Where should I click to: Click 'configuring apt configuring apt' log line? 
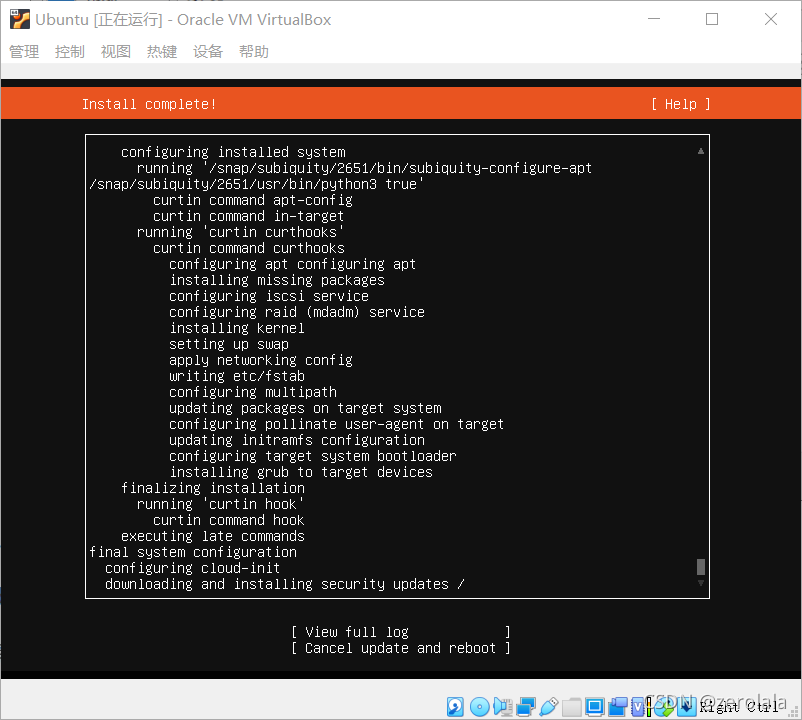(x=293, y=264)
